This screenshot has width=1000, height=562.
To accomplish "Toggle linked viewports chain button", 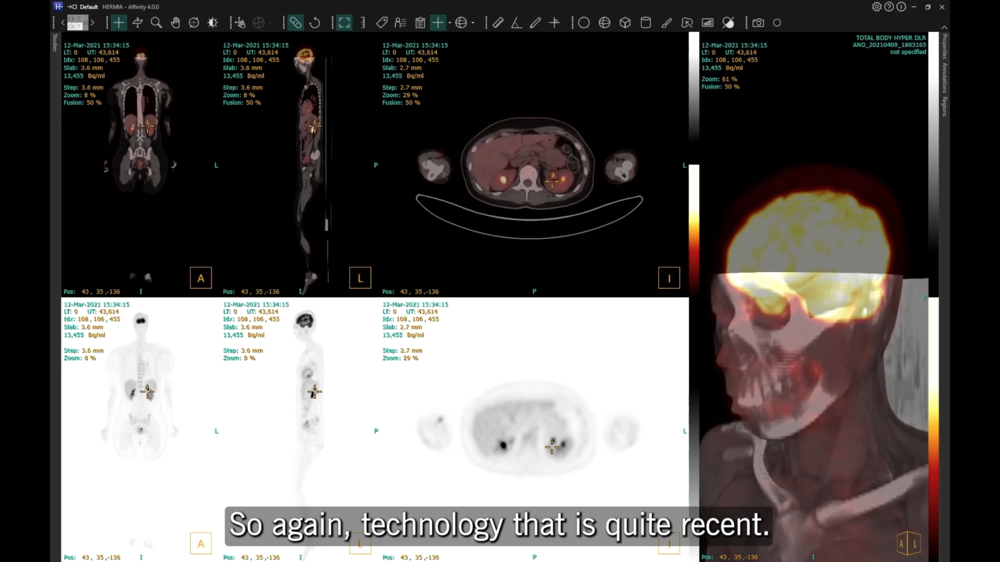I will tap(295, 22).
